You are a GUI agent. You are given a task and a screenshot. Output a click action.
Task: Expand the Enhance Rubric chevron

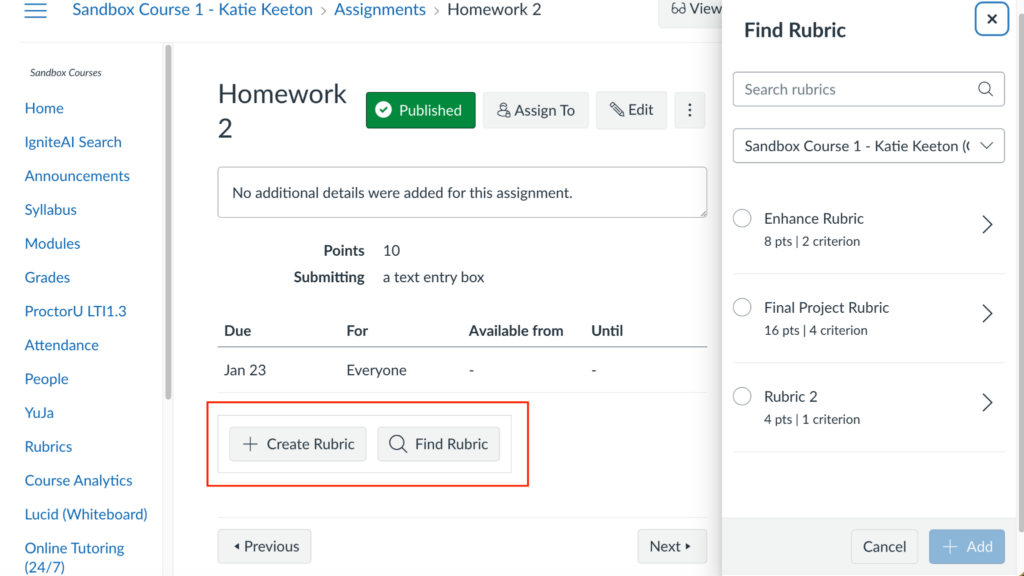(x=987, y=225)
